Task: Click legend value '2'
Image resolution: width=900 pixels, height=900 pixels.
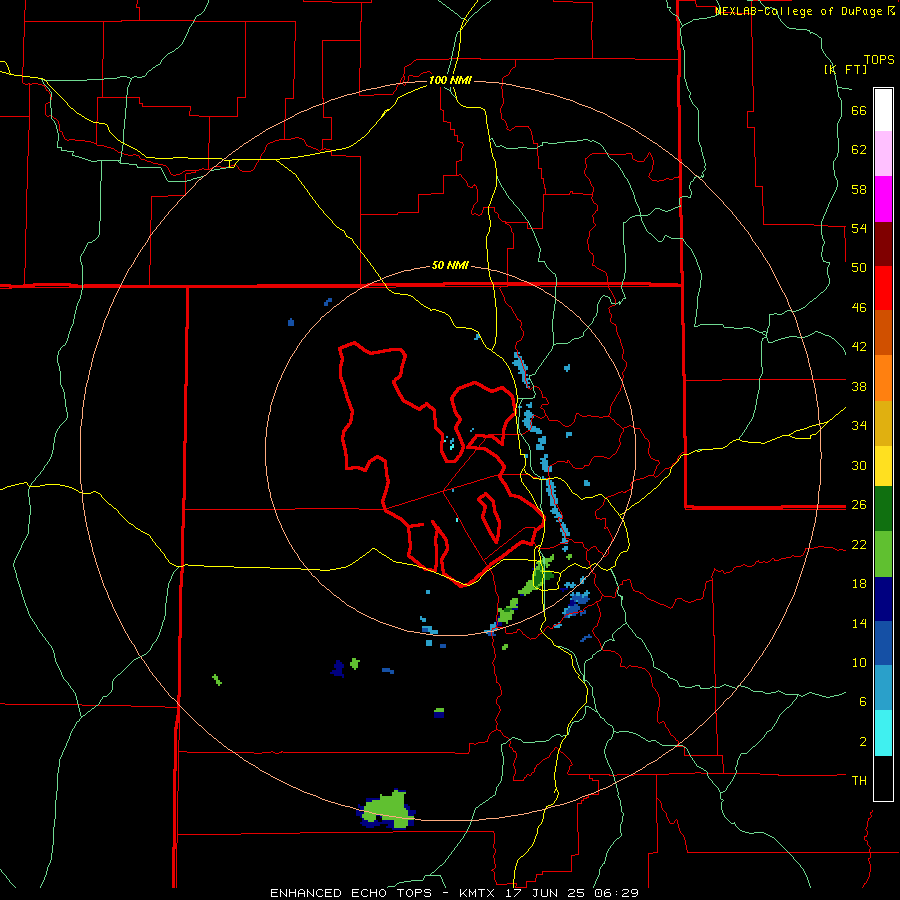Action: coord(863,742)
